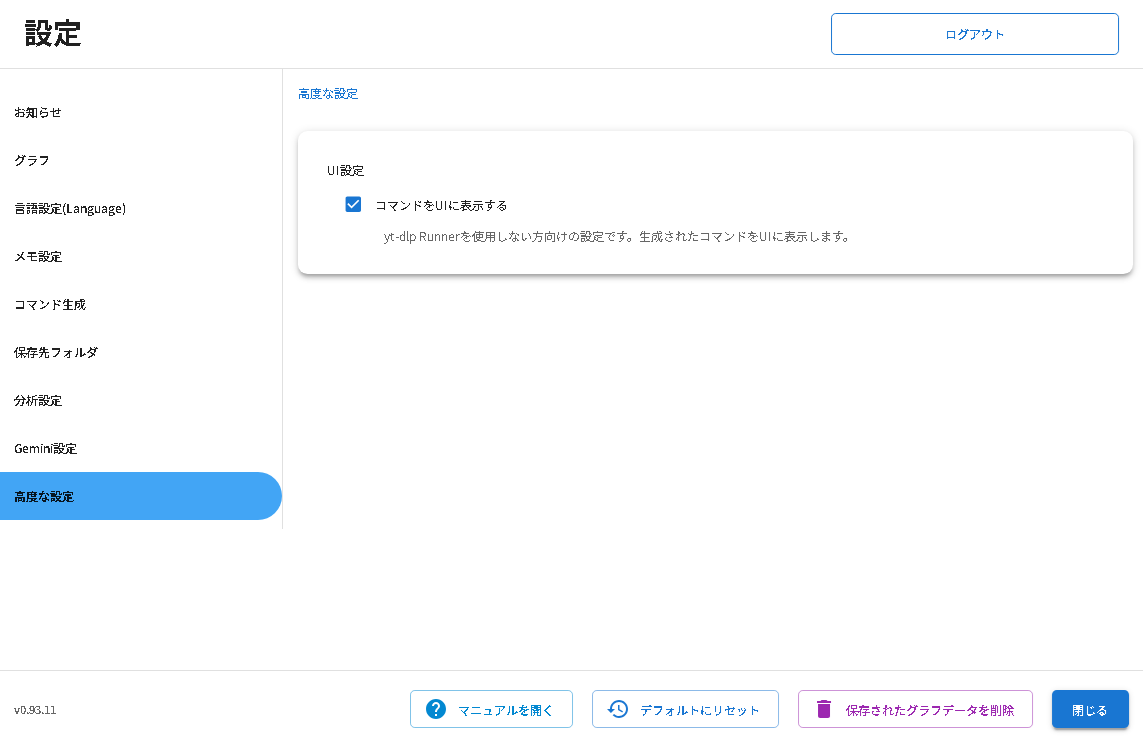Viewport: 1143px width, 742px height.
Task: Click the yt-dlp Runner description text
Action: [x=617, y=237]
